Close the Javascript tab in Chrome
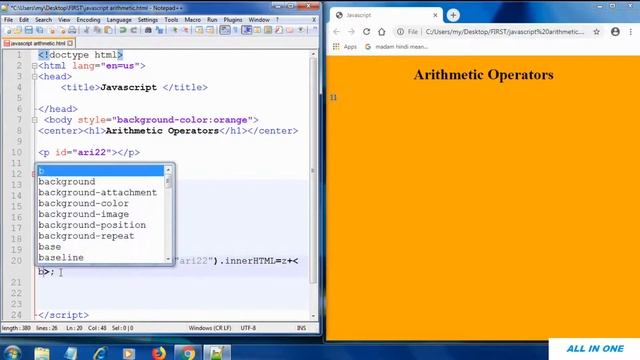 coord(435,15)
